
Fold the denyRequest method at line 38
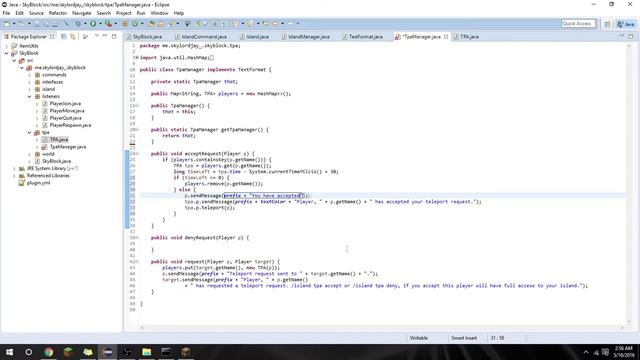(x=137, y=238)
